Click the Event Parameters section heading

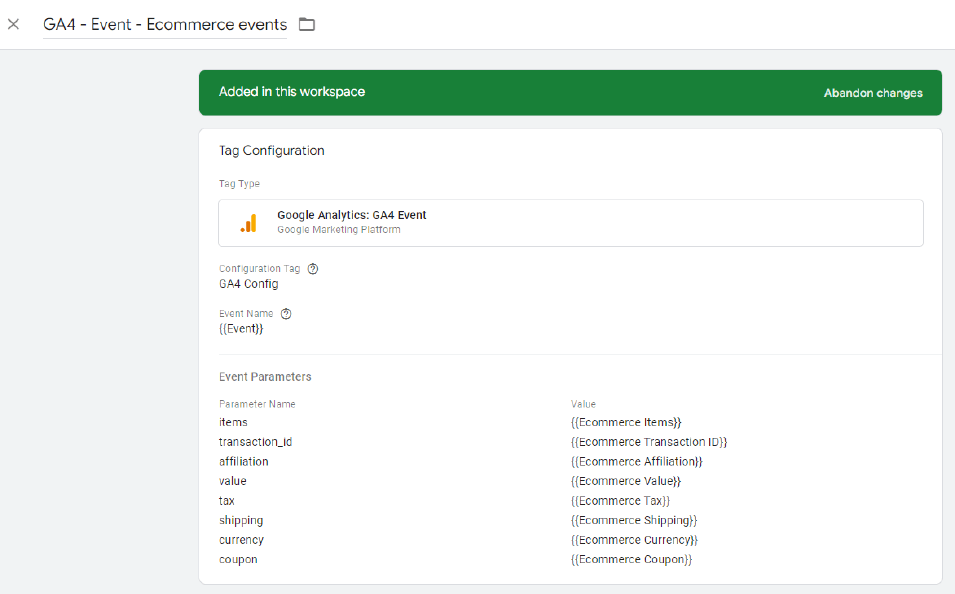tap(265, 377)
